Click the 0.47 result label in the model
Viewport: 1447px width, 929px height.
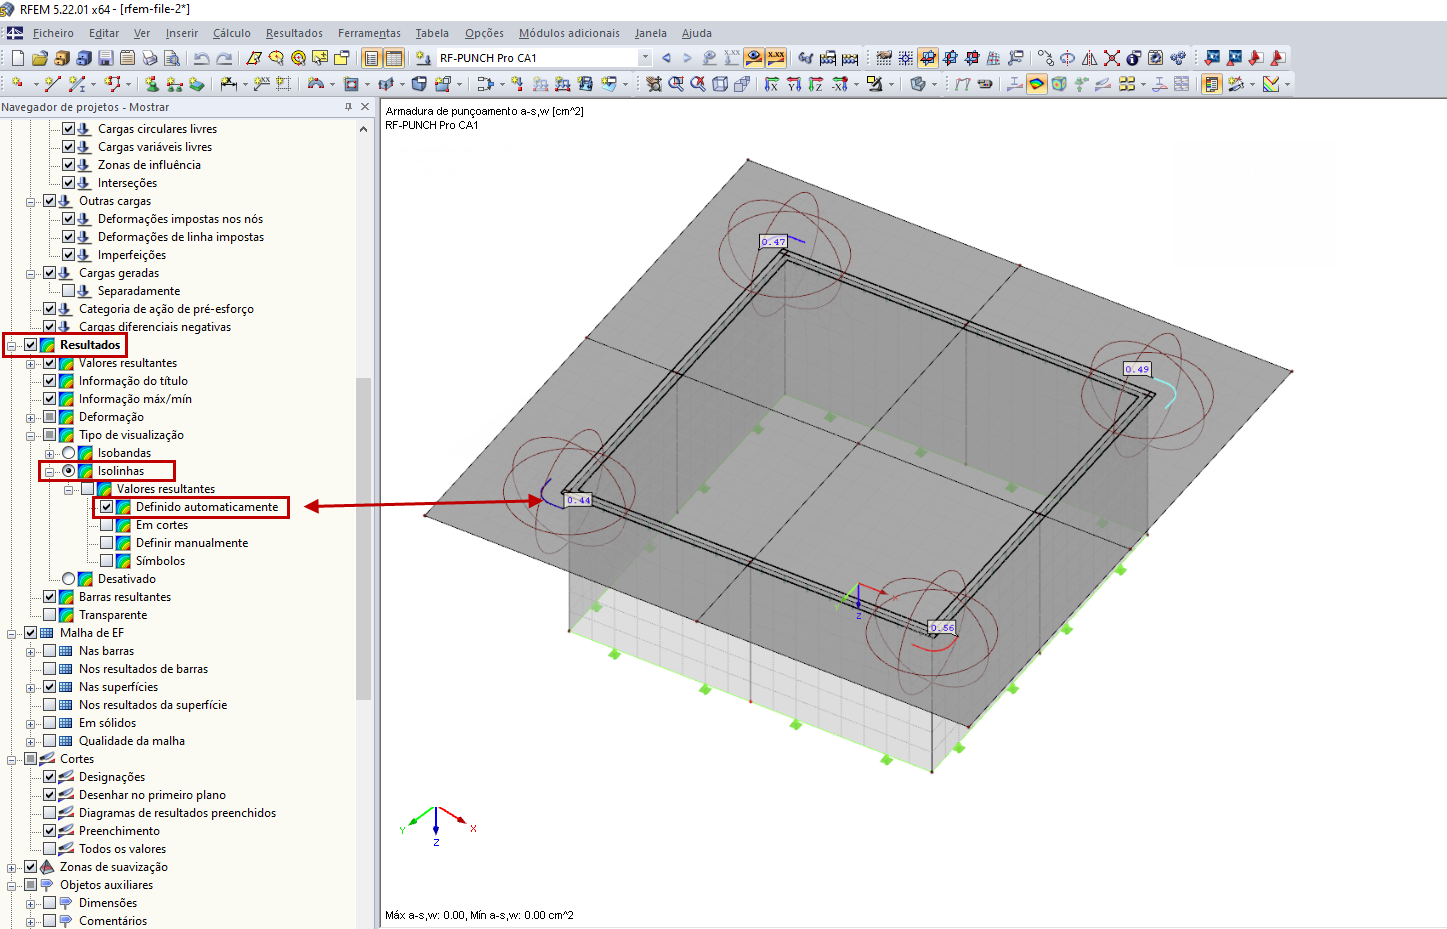point(773,242)
